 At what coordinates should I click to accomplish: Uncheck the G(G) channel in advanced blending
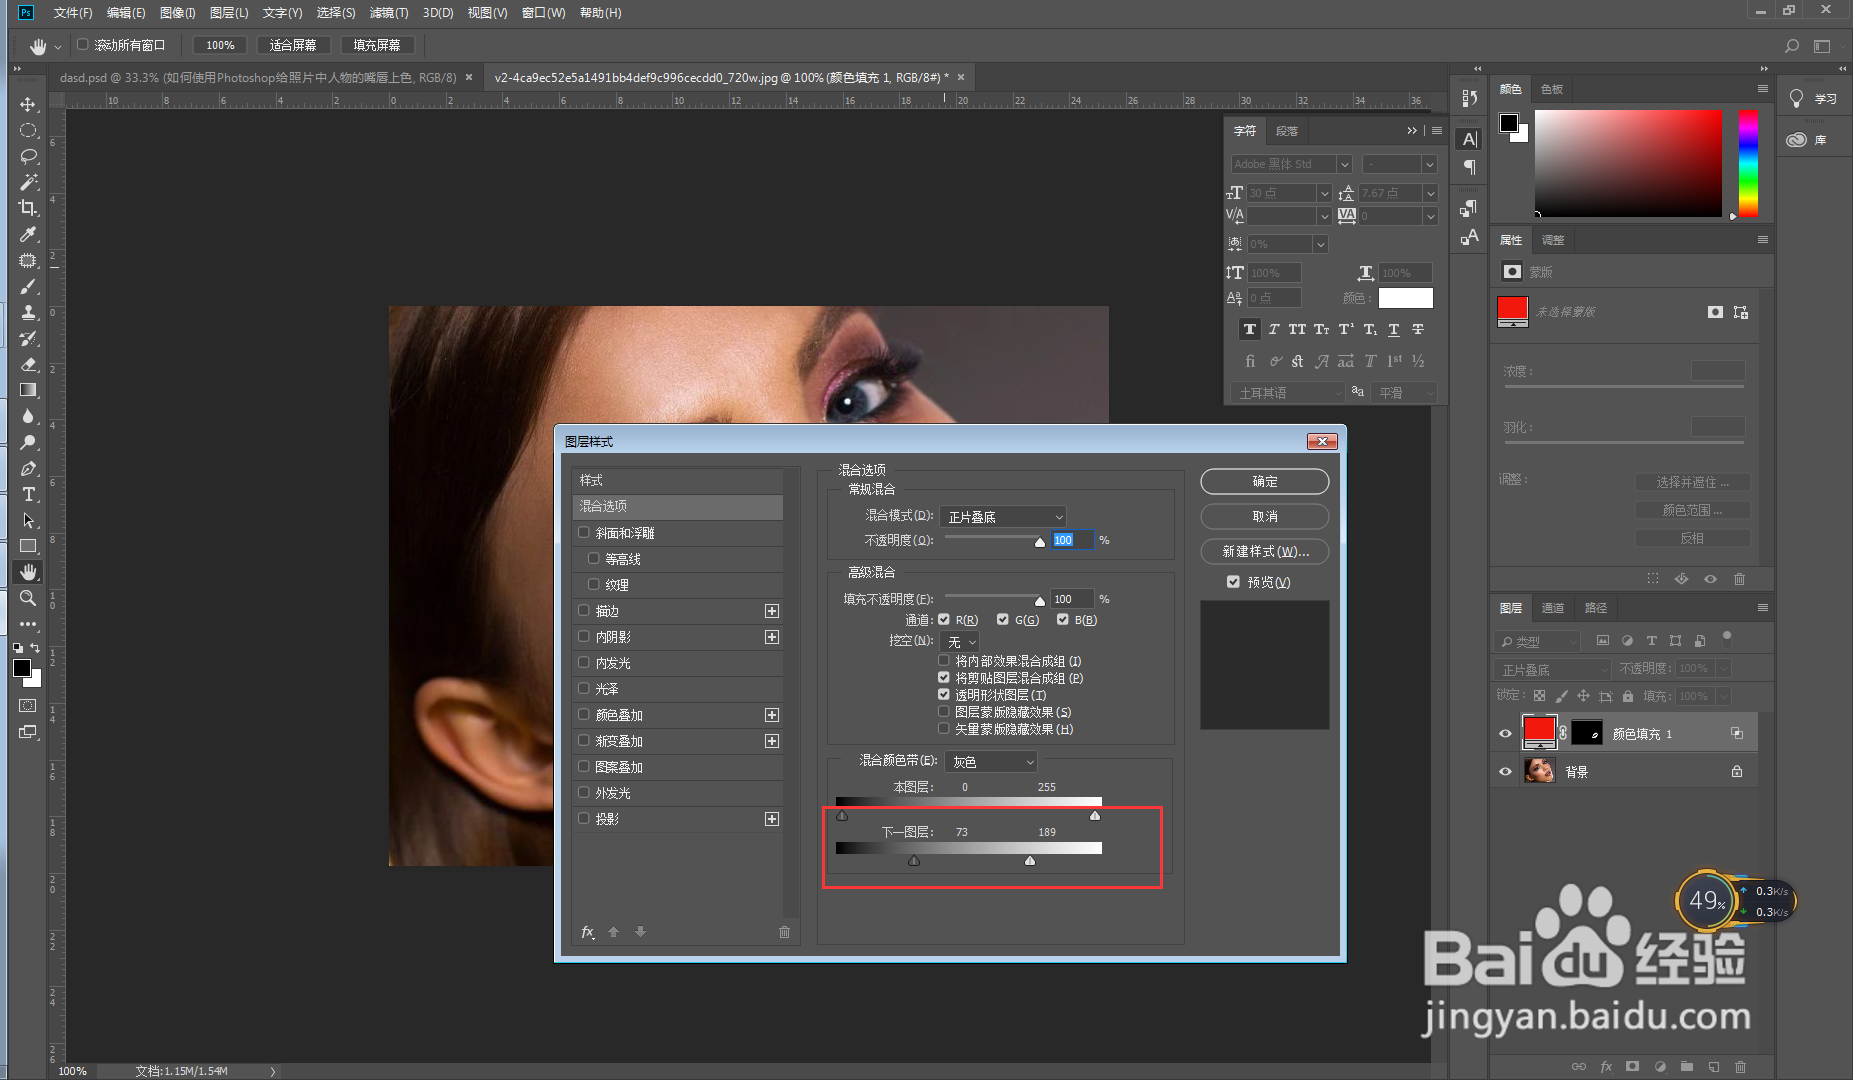pyautogui.click(x=1002, y=619)
